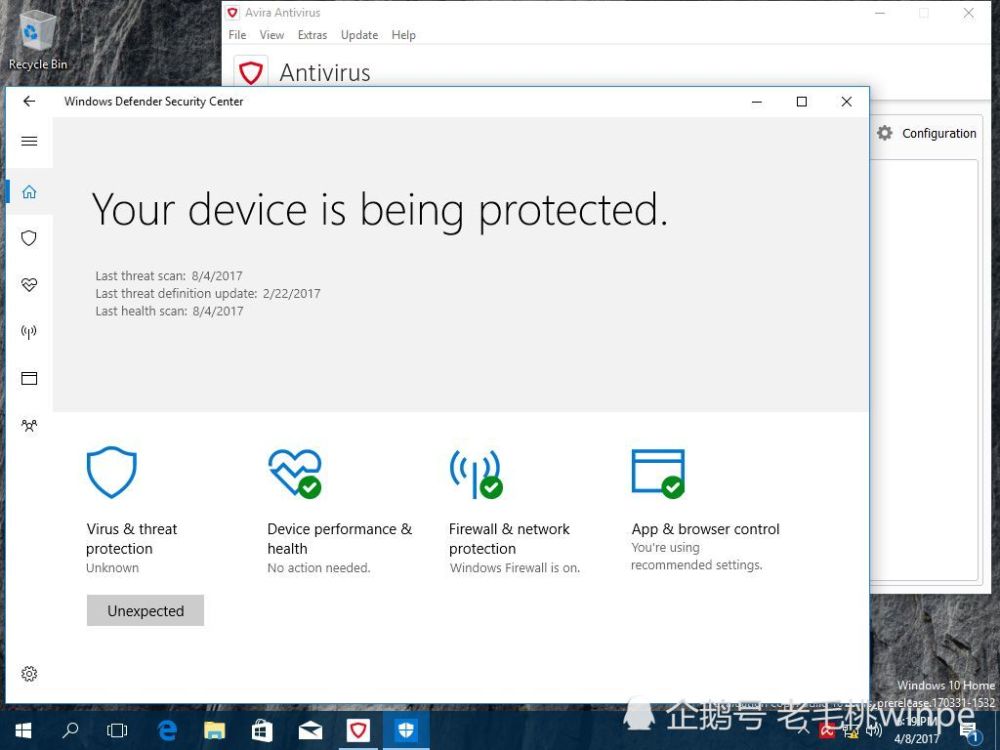Click the Last health scan date text

pyautogui.click(x=170, y=311)
